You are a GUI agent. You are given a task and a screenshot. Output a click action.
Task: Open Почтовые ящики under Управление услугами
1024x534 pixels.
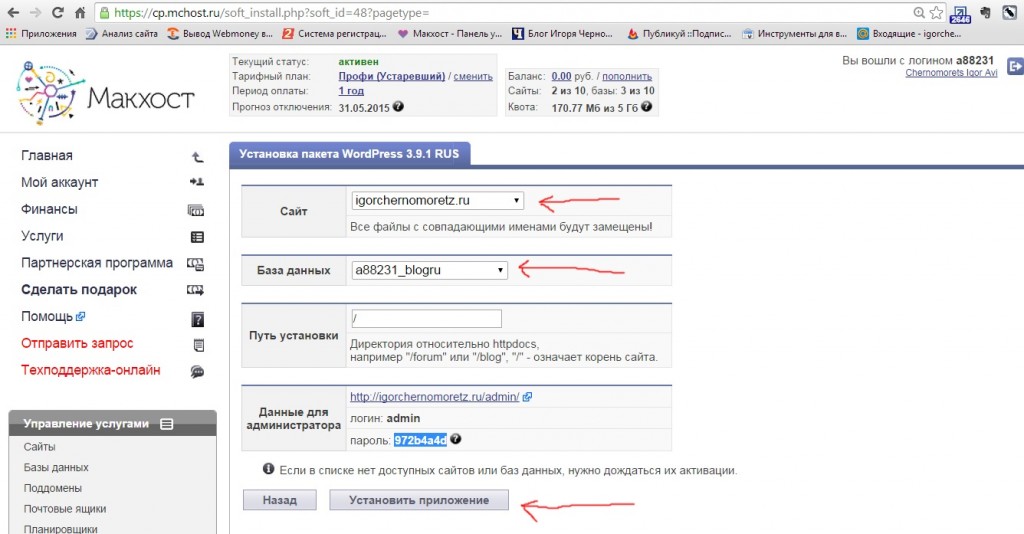[65, 509]
